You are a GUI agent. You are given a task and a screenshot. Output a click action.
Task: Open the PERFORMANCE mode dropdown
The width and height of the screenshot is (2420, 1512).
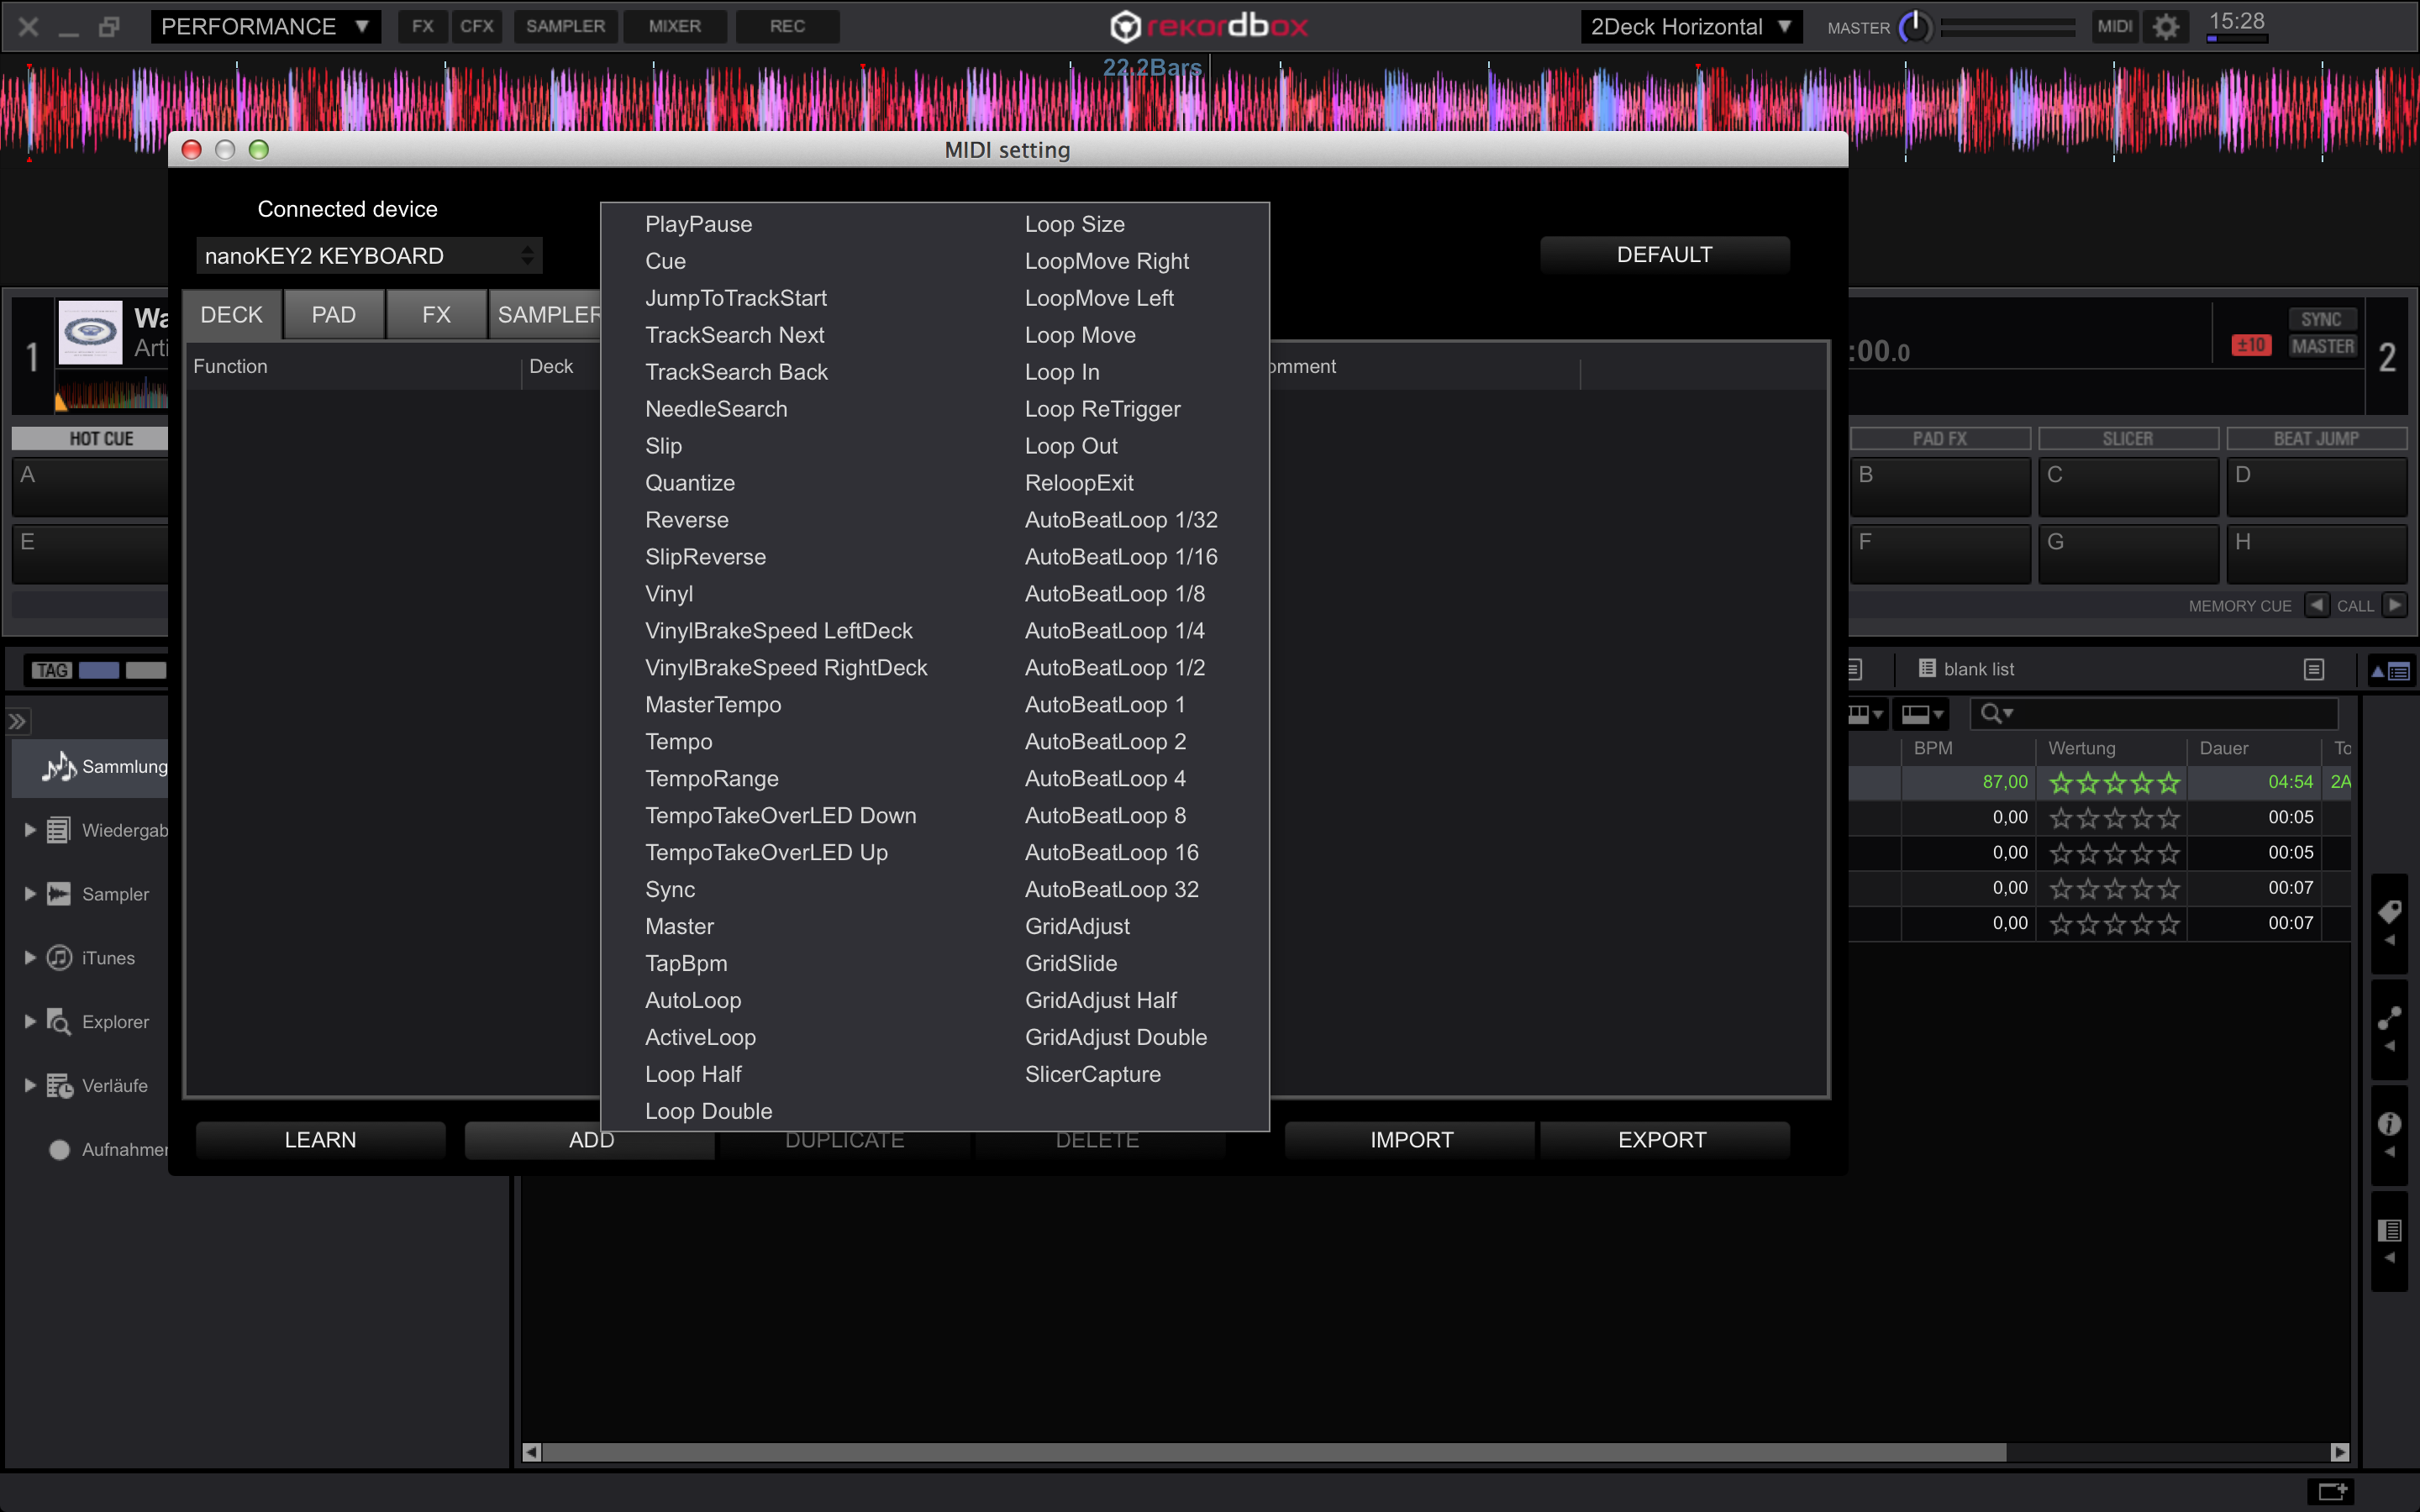(x=265, y=27)
